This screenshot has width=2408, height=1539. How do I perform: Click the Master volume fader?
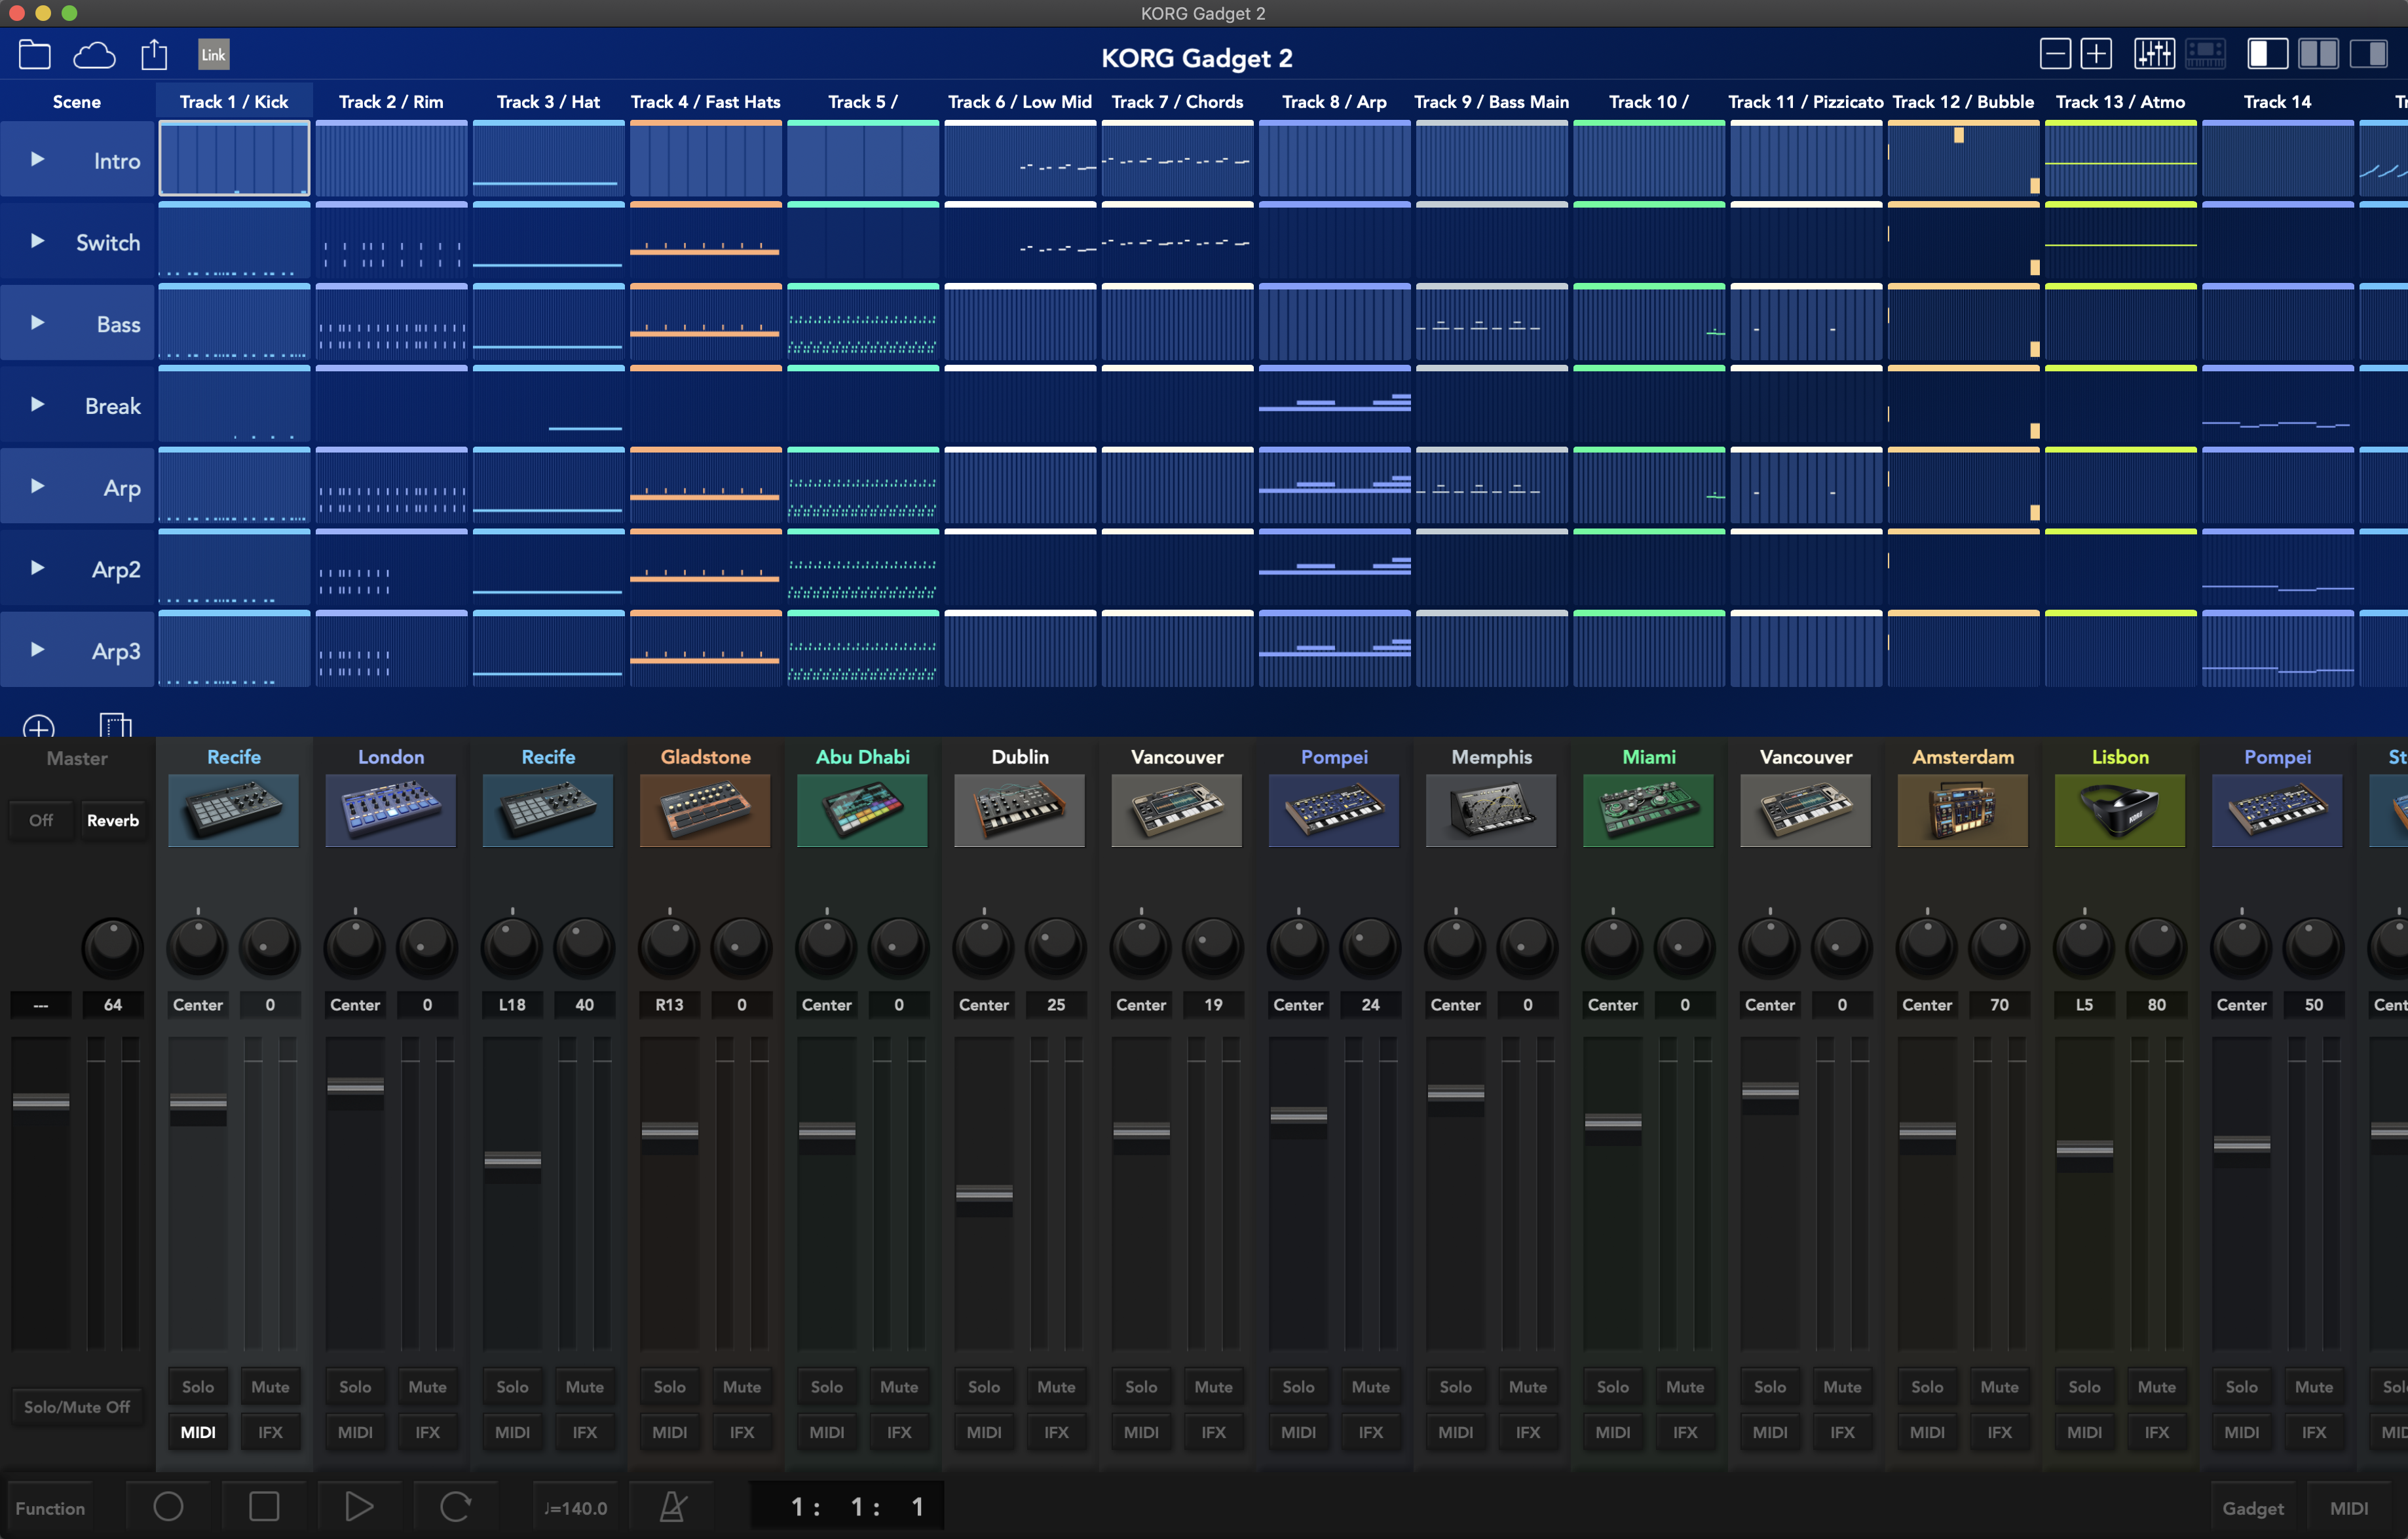tap(41, 1102)
